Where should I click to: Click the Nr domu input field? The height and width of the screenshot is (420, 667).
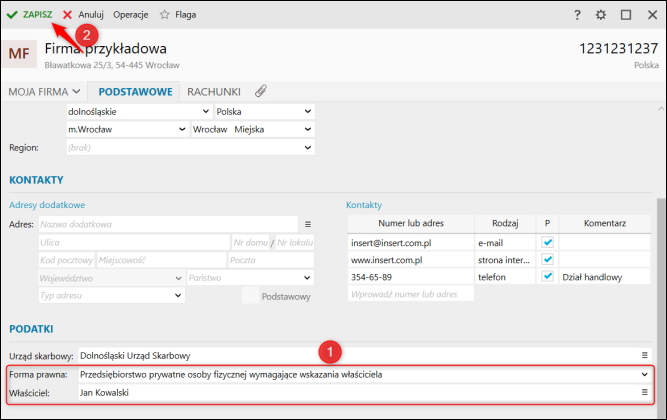(x=251, y=243)
